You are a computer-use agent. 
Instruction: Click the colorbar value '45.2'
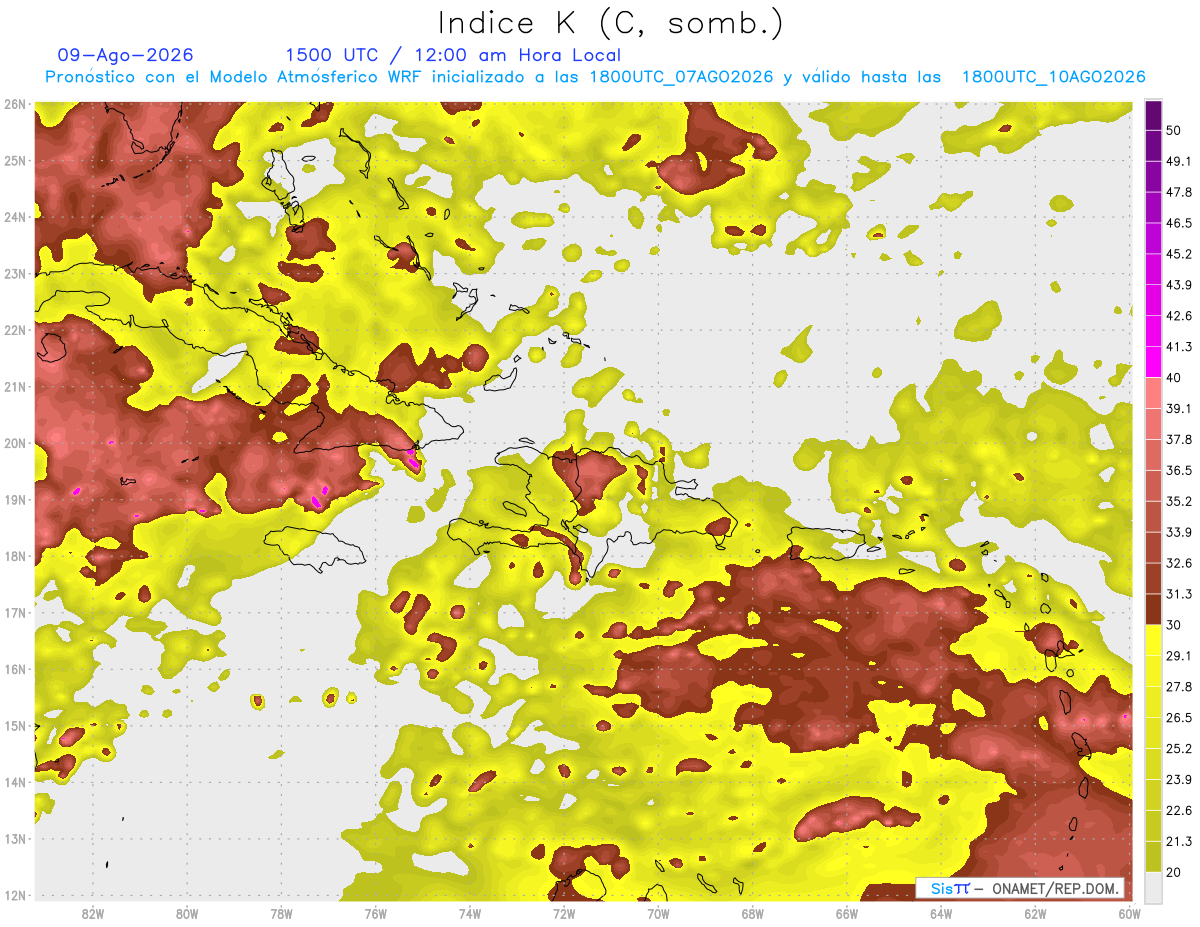click(1179, 254)
